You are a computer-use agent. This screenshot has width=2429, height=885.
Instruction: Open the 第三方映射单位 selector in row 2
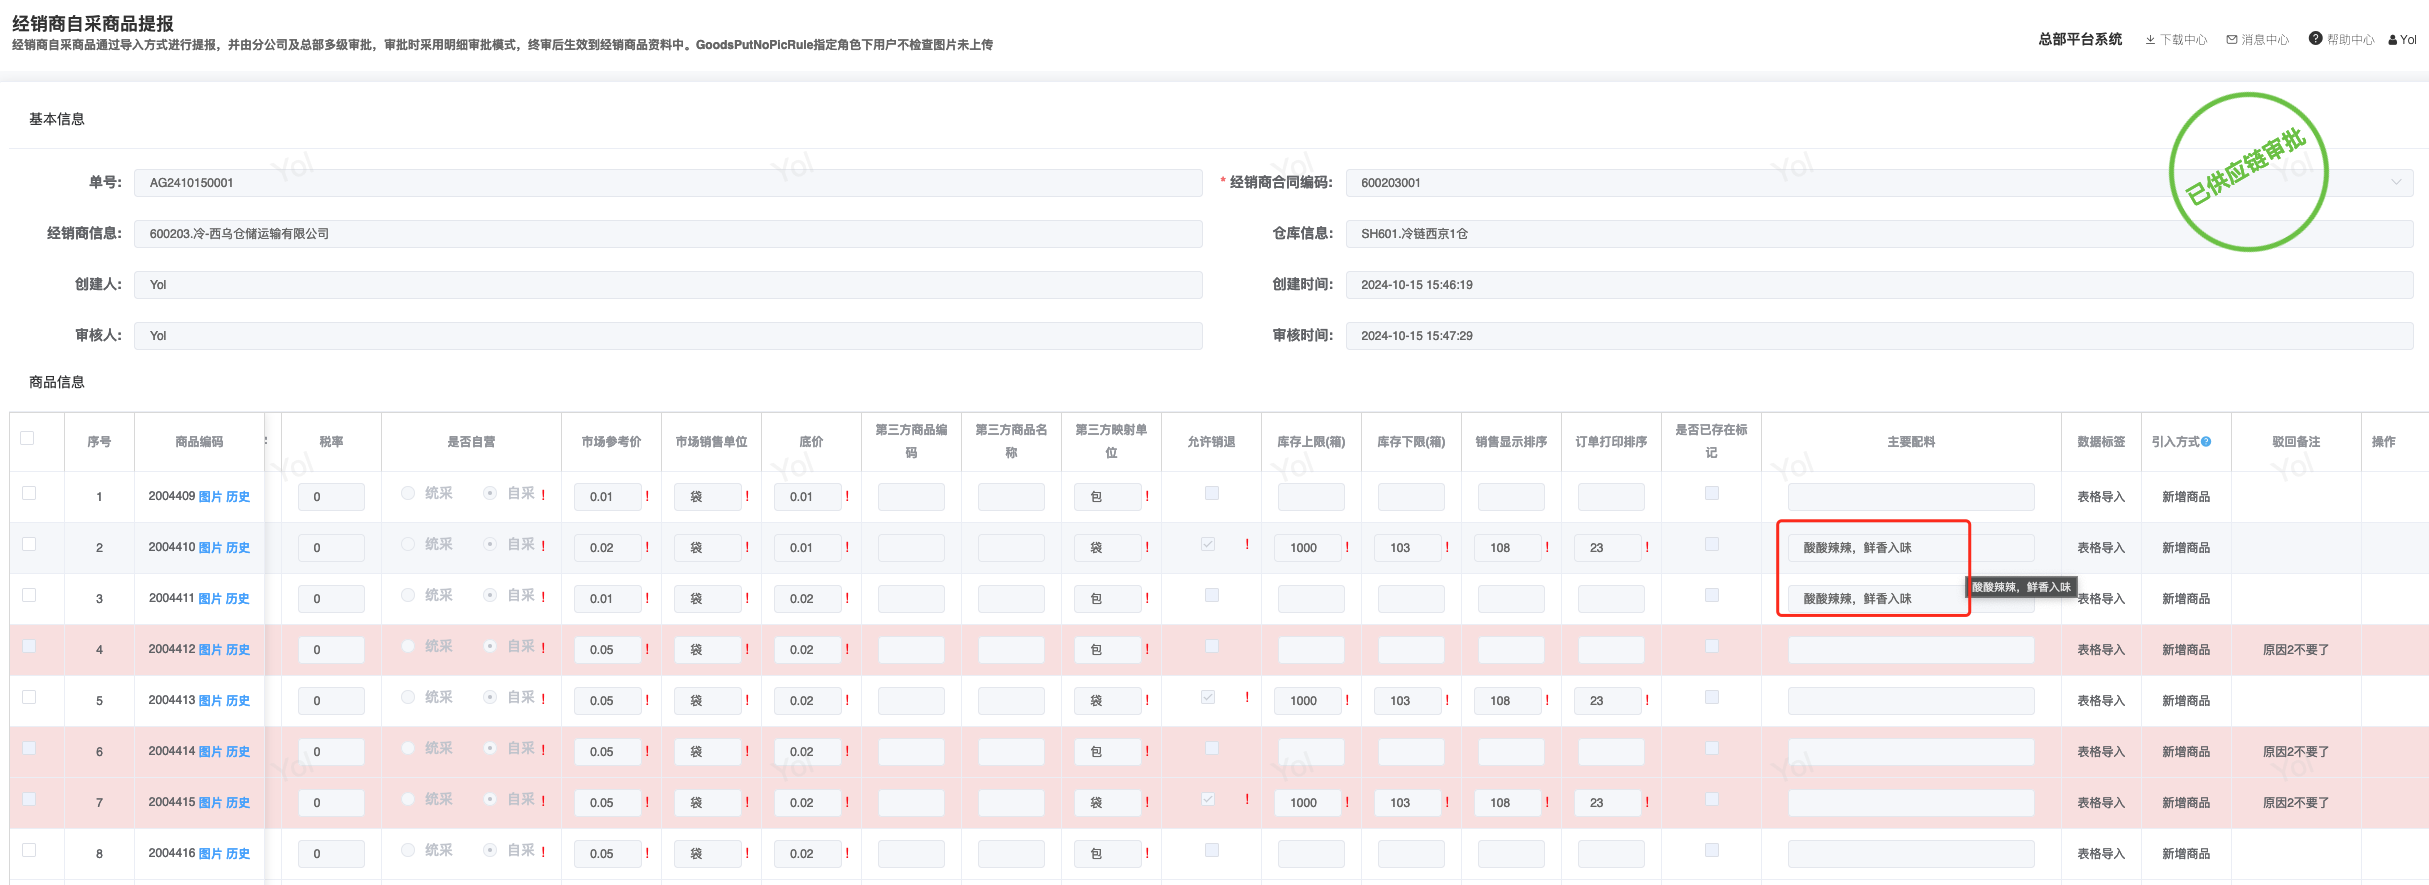[x=1107, y=548]
